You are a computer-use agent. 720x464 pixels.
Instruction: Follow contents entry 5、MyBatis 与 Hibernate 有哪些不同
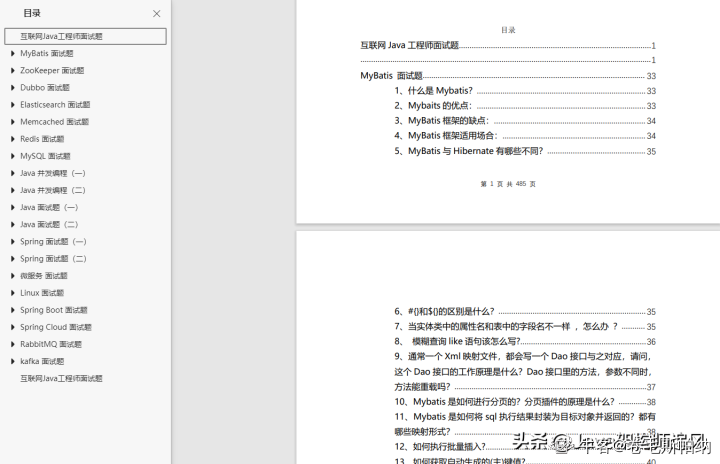pyautogui.click(x=525, y=151)
